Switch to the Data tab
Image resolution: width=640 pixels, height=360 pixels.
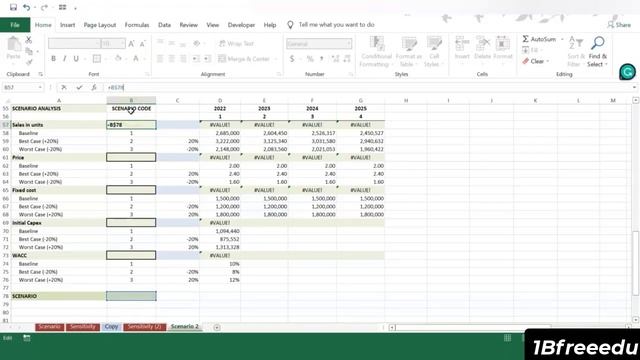tap(164, 25)
